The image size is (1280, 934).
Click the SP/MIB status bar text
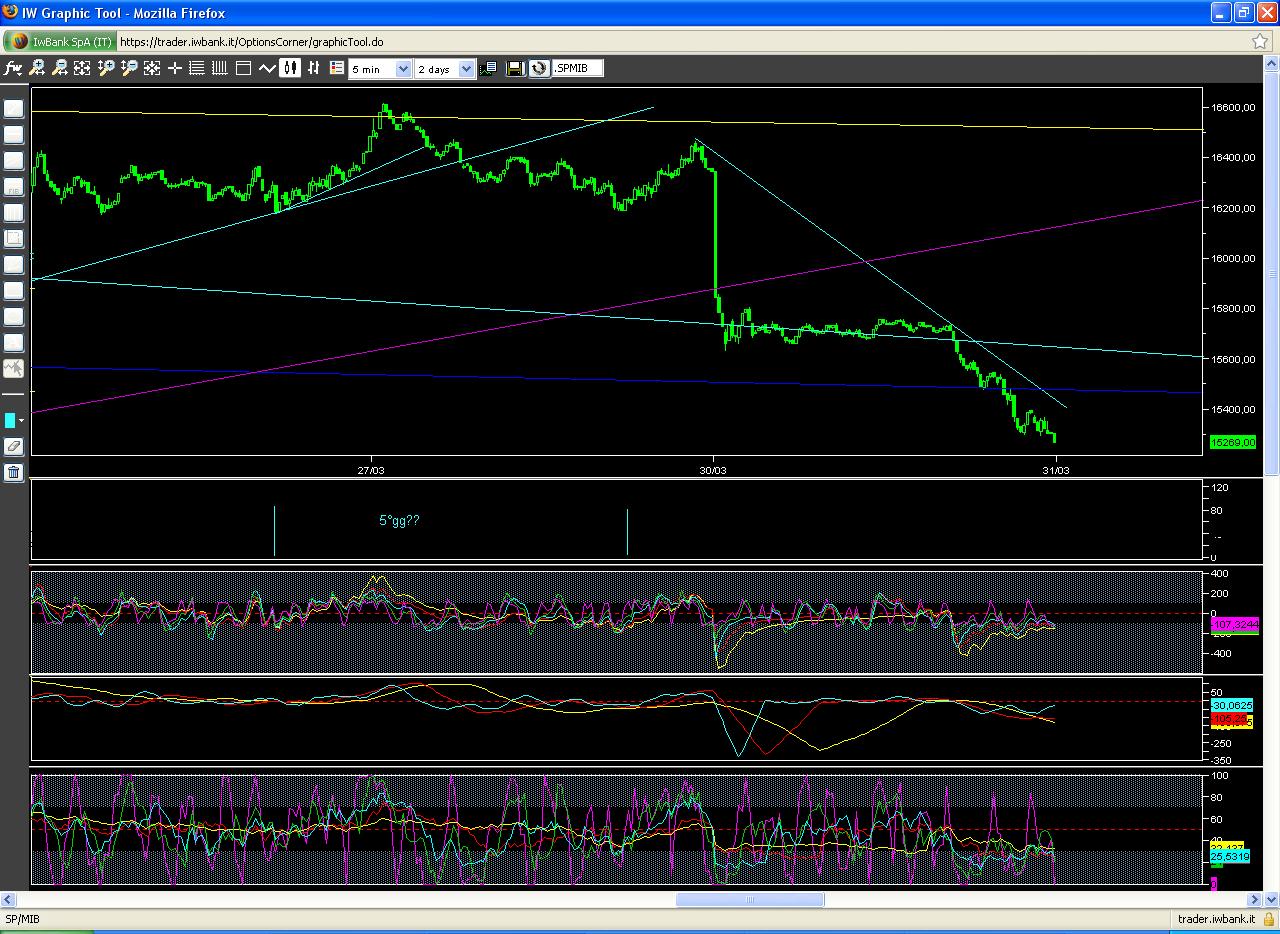[x=22, y=919]
